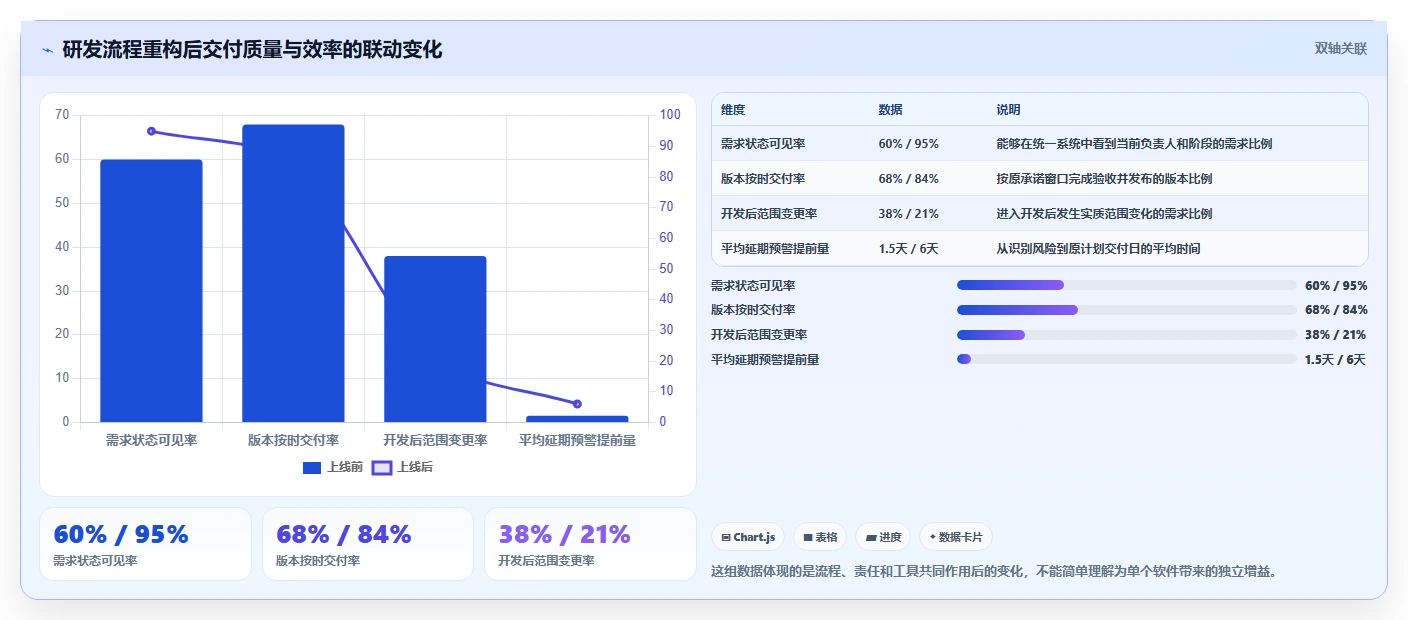Click the line point above 平均延期预警提前量
The width and height of the screenshot is (1408, 620).
pyautogui.click(x=577, y=404)
